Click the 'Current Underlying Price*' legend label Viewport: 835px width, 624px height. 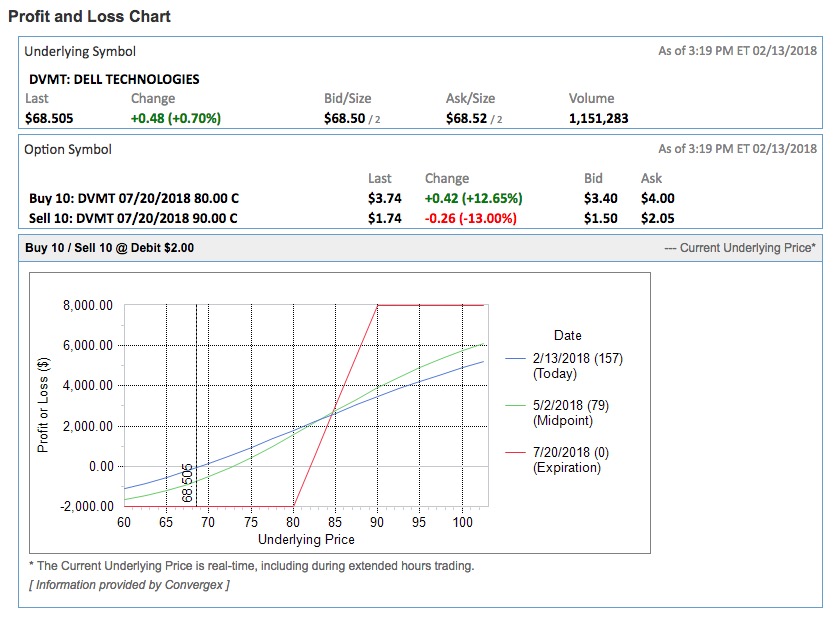(x=748, y=248)
